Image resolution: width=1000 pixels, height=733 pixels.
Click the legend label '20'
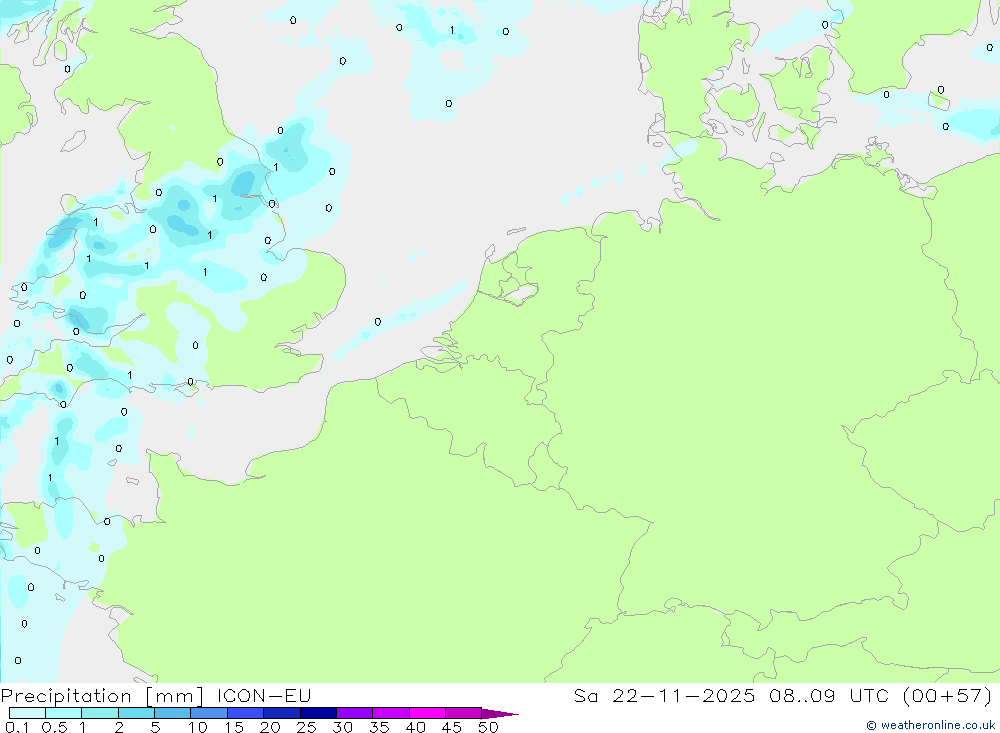270,727
